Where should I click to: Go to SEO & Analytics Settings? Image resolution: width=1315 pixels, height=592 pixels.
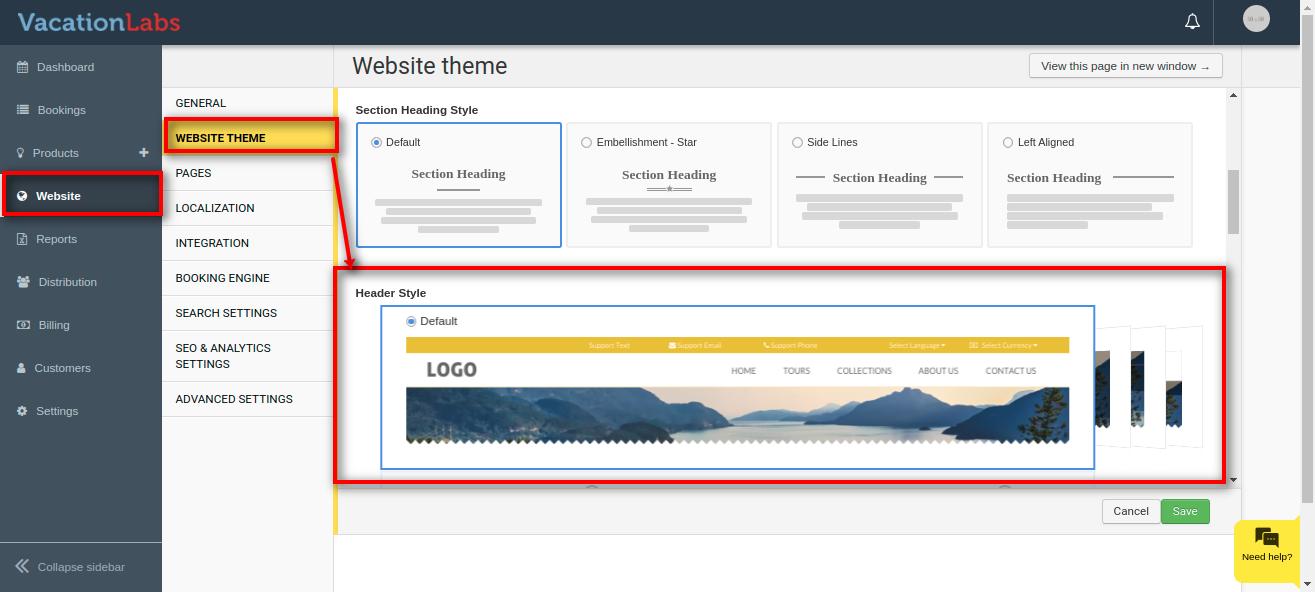click(x=223, y=356)
